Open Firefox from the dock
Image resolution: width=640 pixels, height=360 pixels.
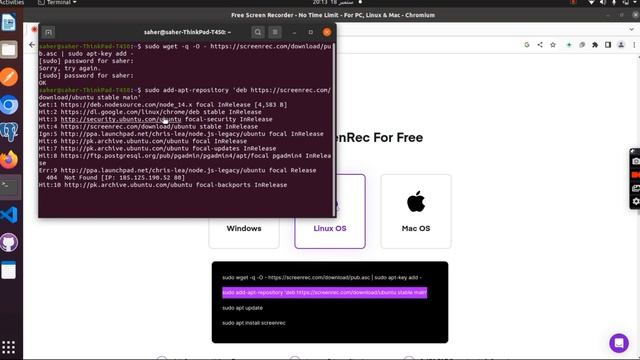coord(9,160)
